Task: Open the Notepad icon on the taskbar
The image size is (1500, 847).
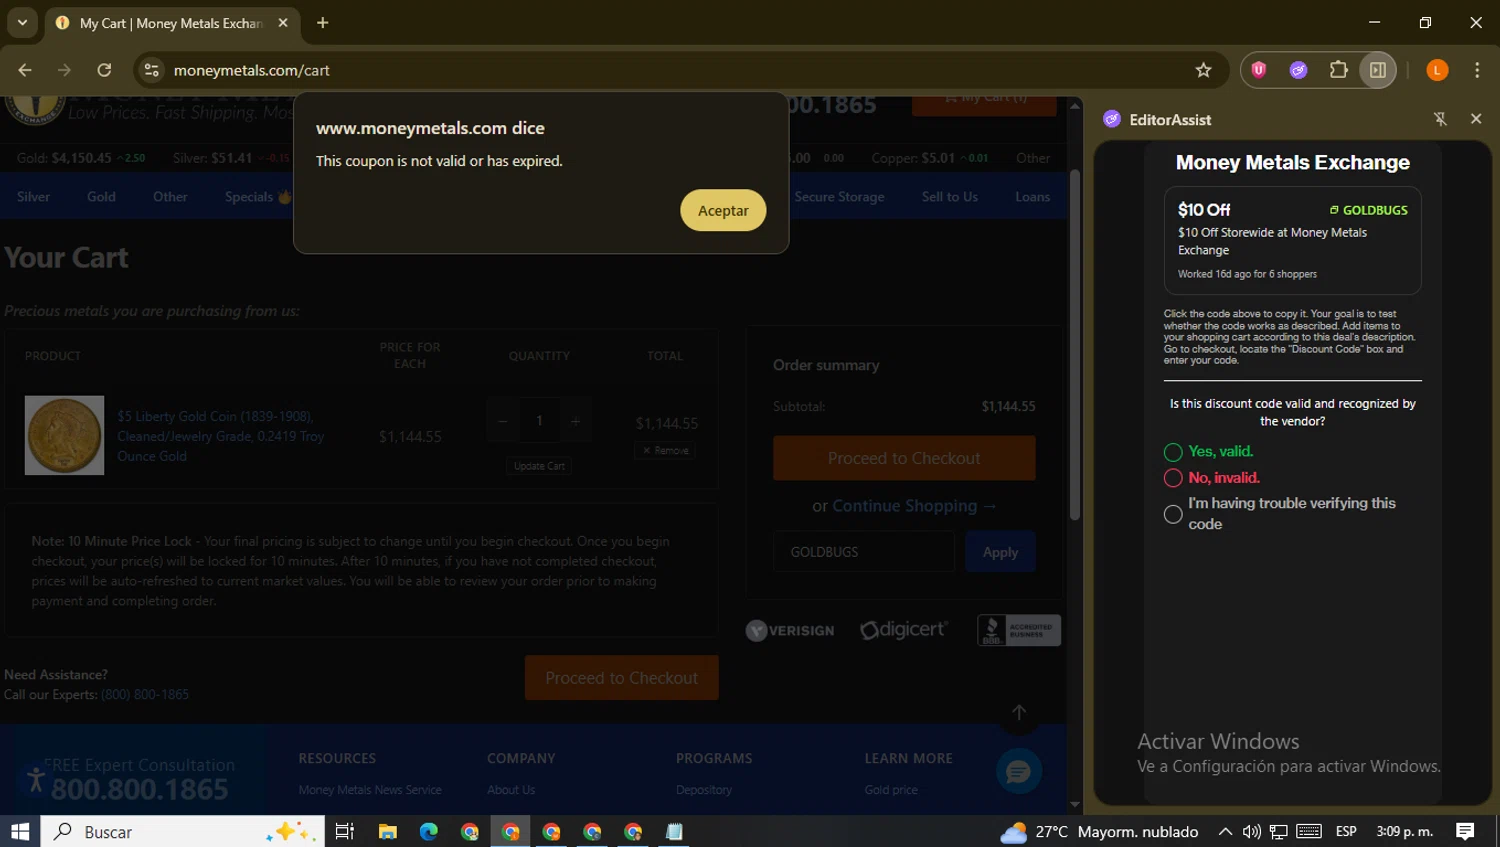Action: pyautogui.click(x=674, y=831)
